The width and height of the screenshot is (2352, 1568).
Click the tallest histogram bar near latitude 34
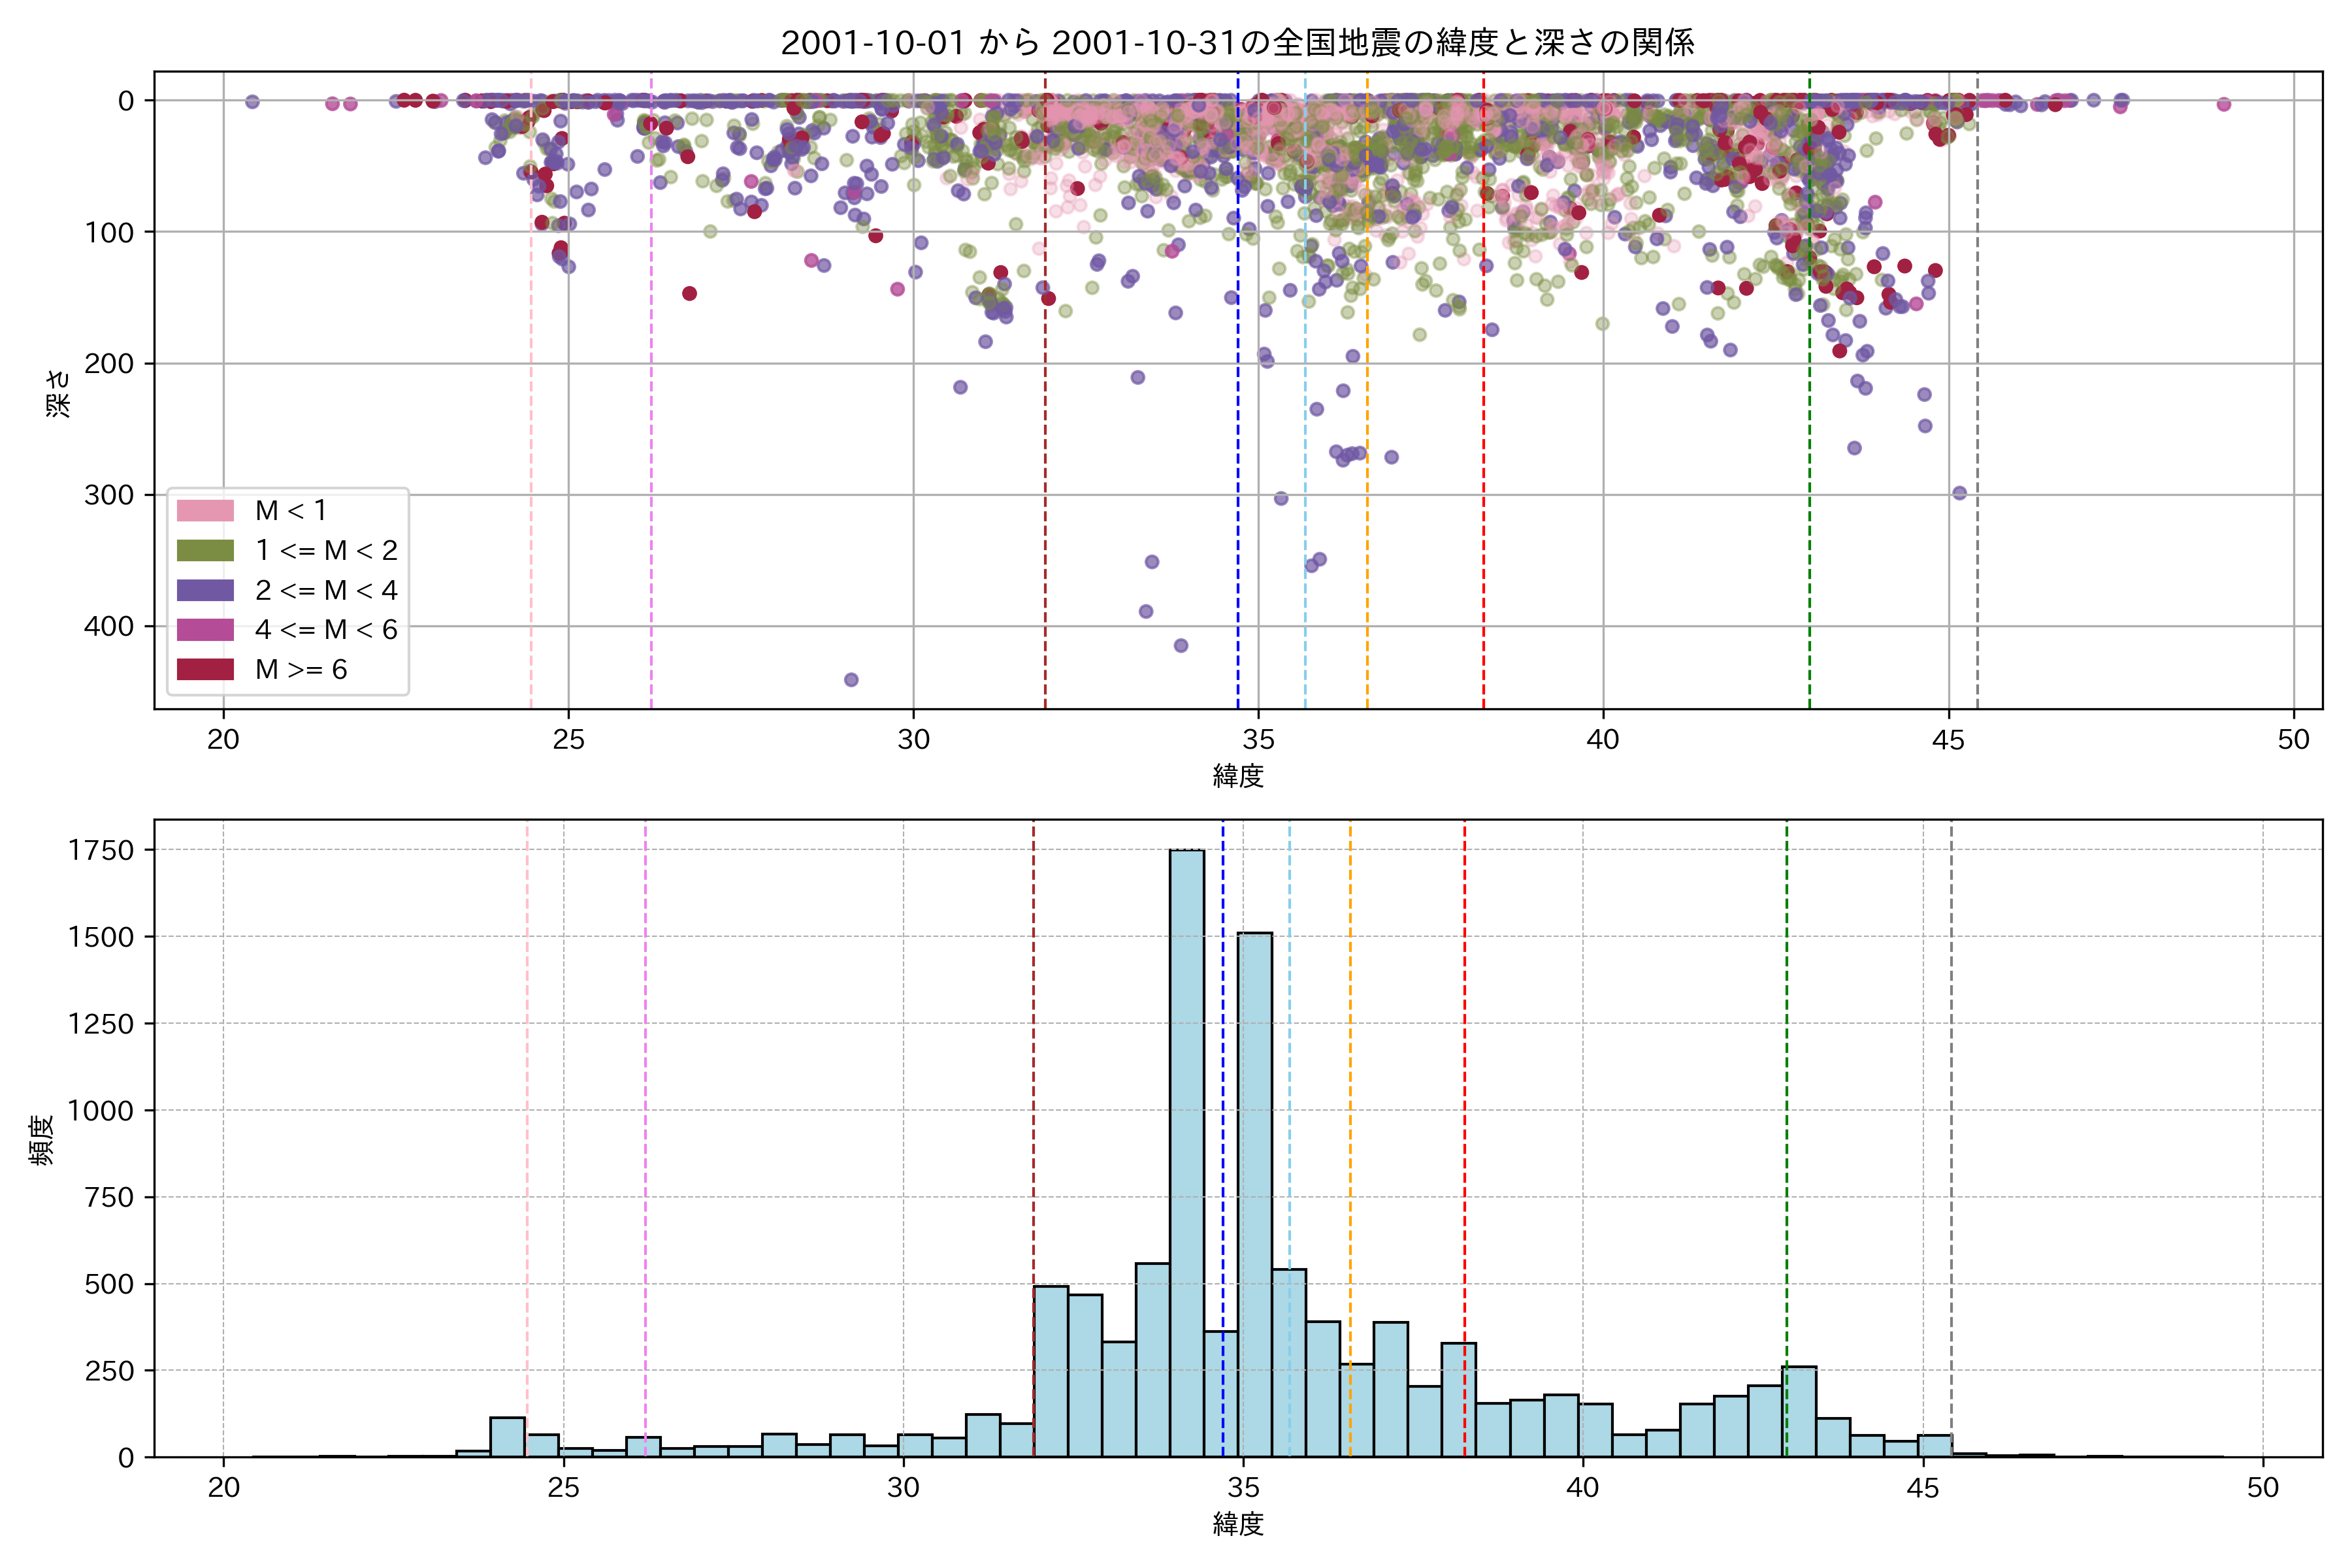[1187, 1150]
